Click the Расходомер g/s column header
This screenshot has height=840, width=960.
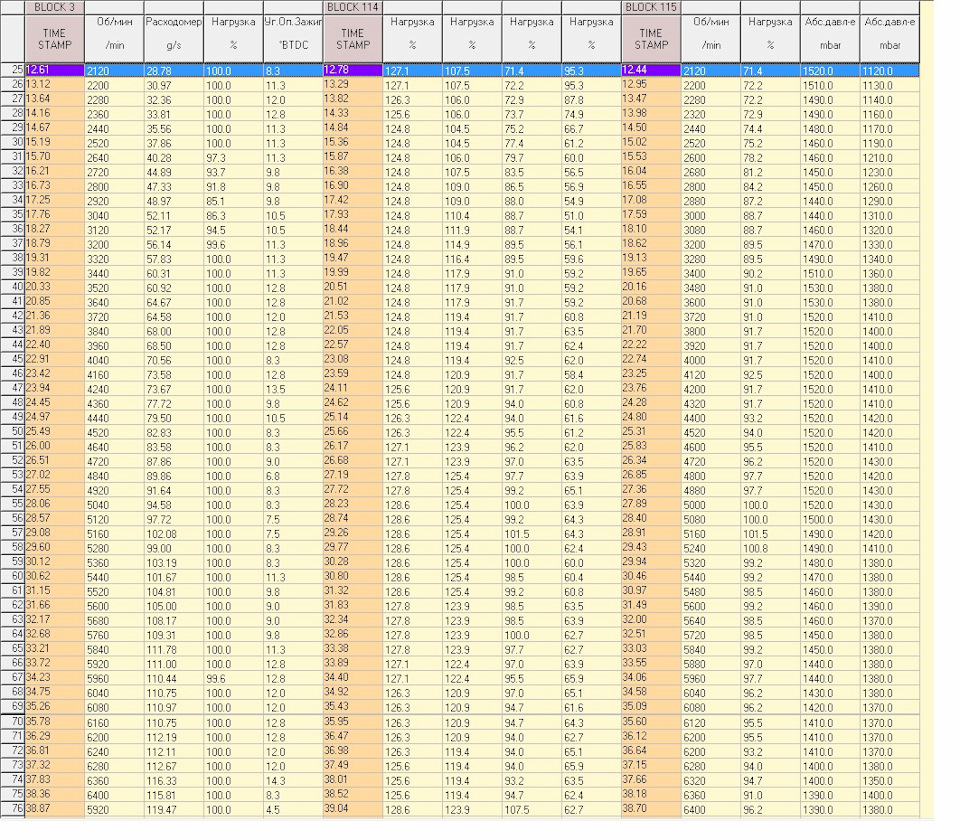173,39
